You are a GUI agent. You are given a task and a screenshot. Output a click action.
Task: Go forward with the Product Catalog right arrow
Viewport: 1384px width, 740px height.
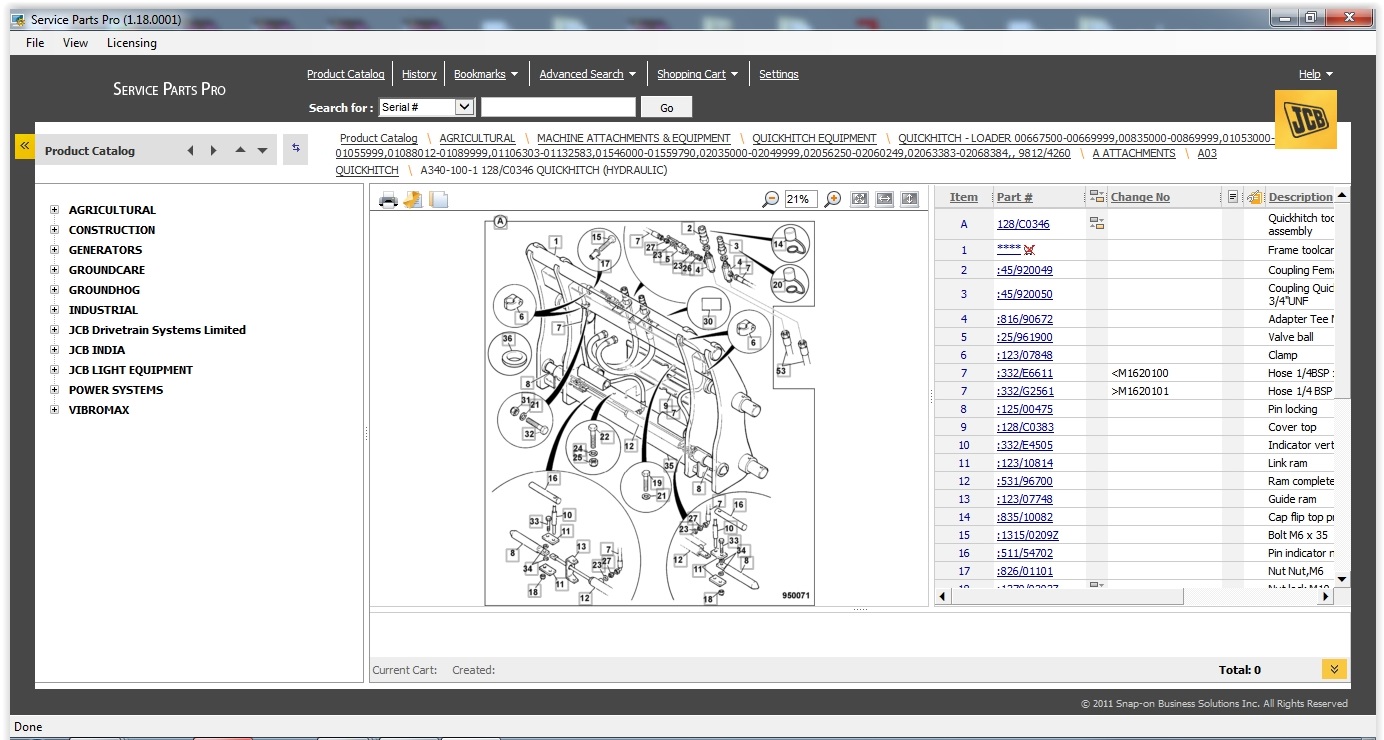click(x=213, y=151)
